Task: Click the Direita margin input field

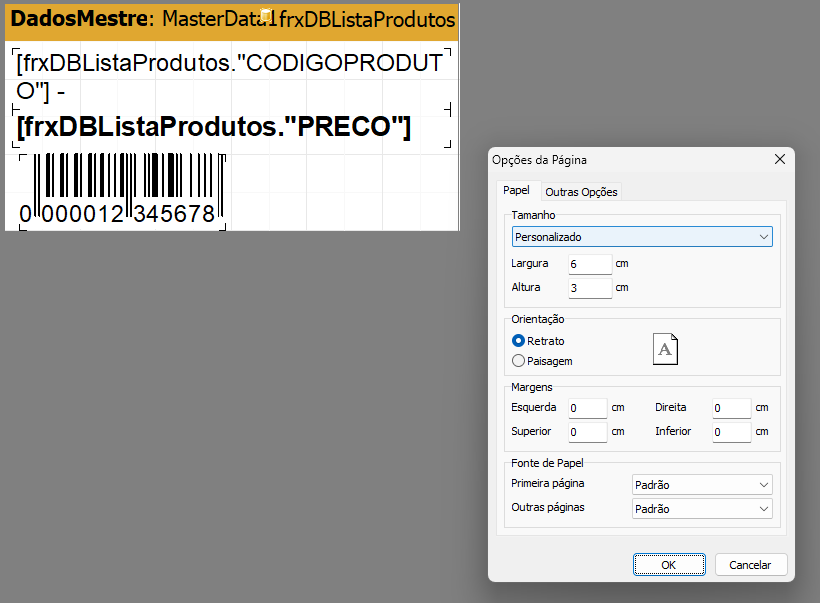Action: pos(732,408)
